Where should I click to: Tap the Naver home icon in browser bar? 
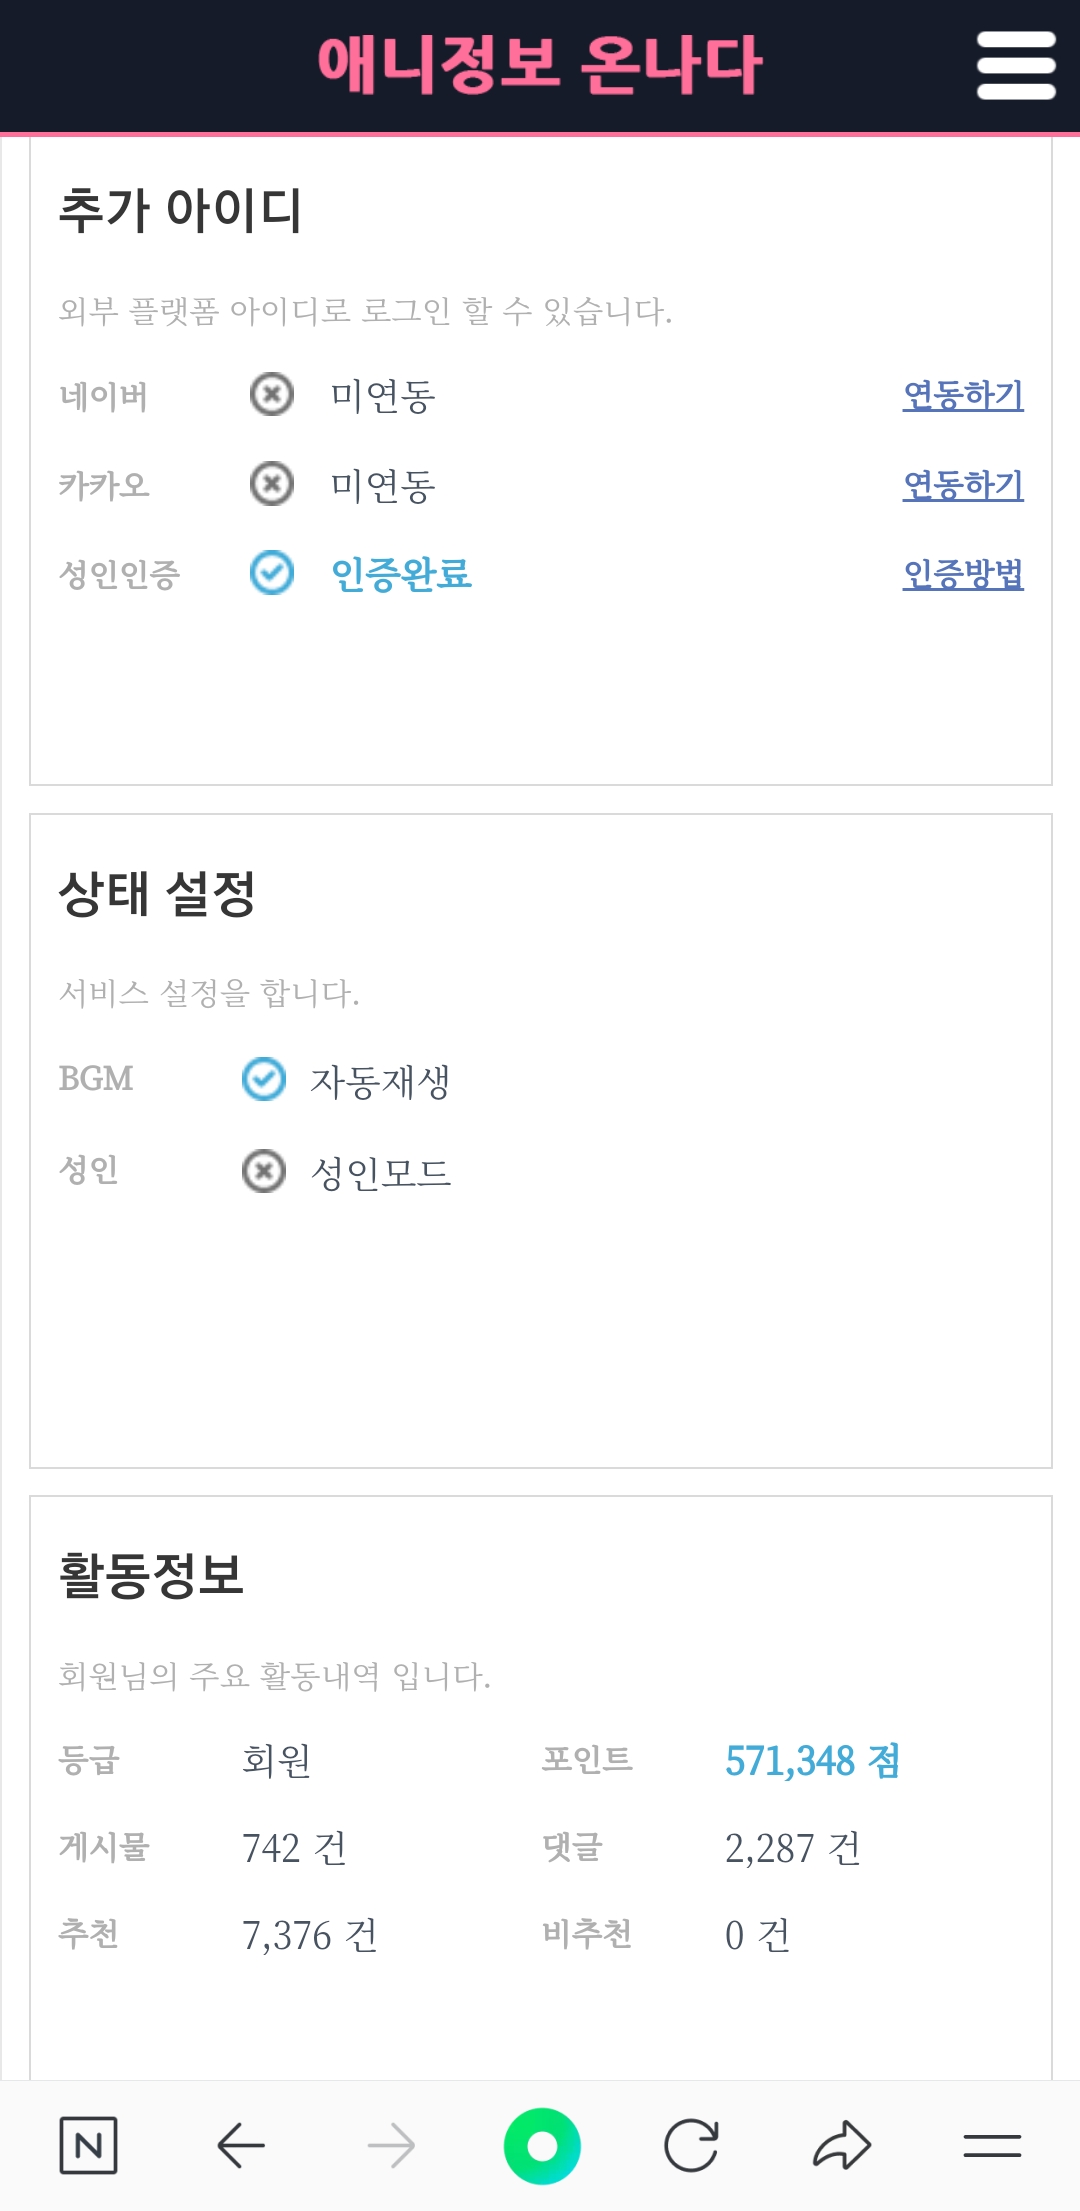pos(88,2145)
